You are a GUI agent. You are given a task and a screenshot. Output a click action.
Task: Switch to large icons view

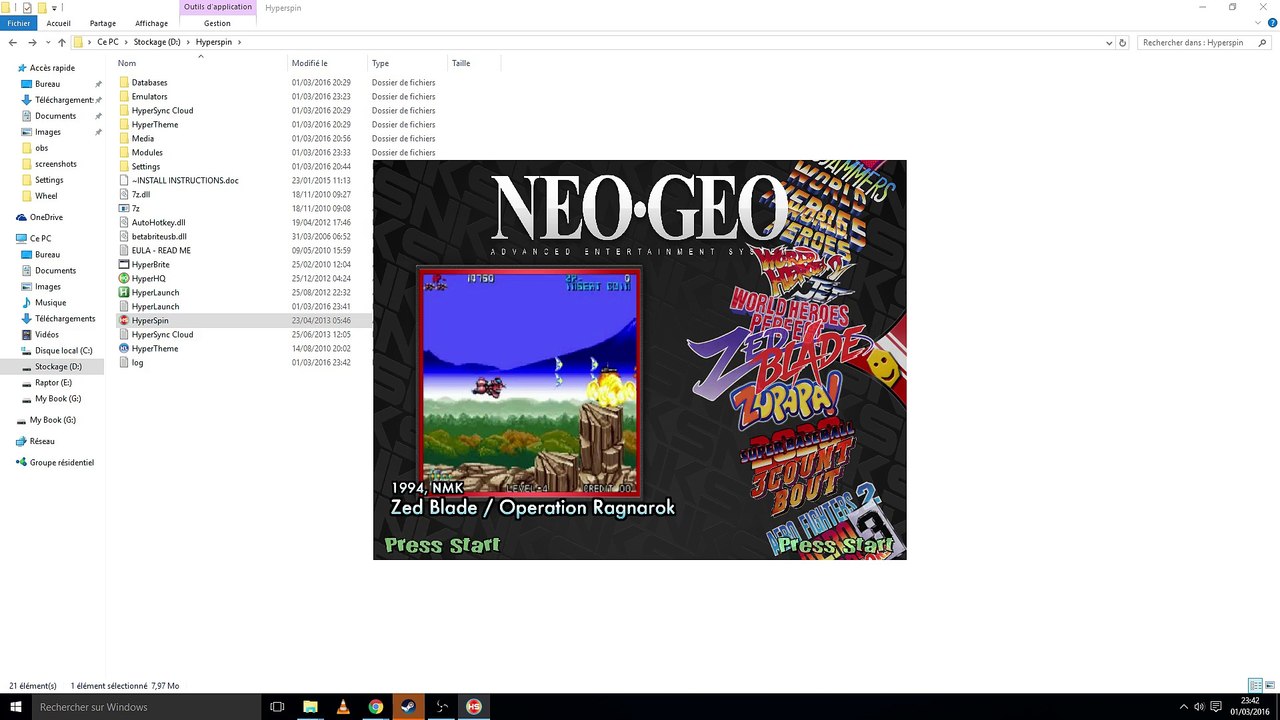(x=1268, y=686)
